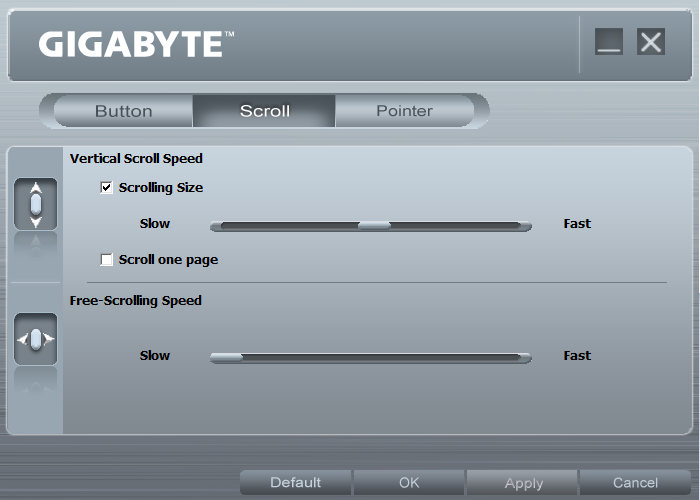The height and width of the screenshot is (500, 700).
Task: Click the Fast label of Vertical Scroll Speed
Action: [577, 223]
